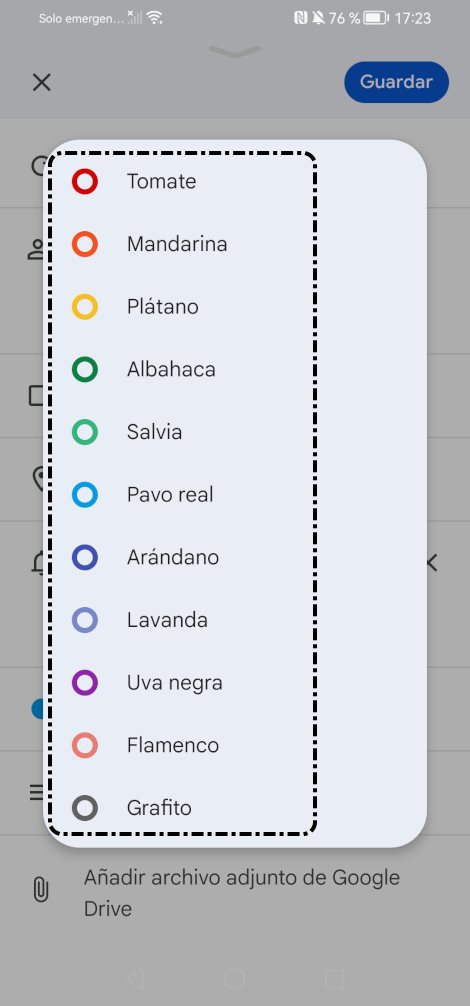The height and width of the screenshot is (1006, 470).
Task: Save the event with Guardar
Action: coord(396,82)
